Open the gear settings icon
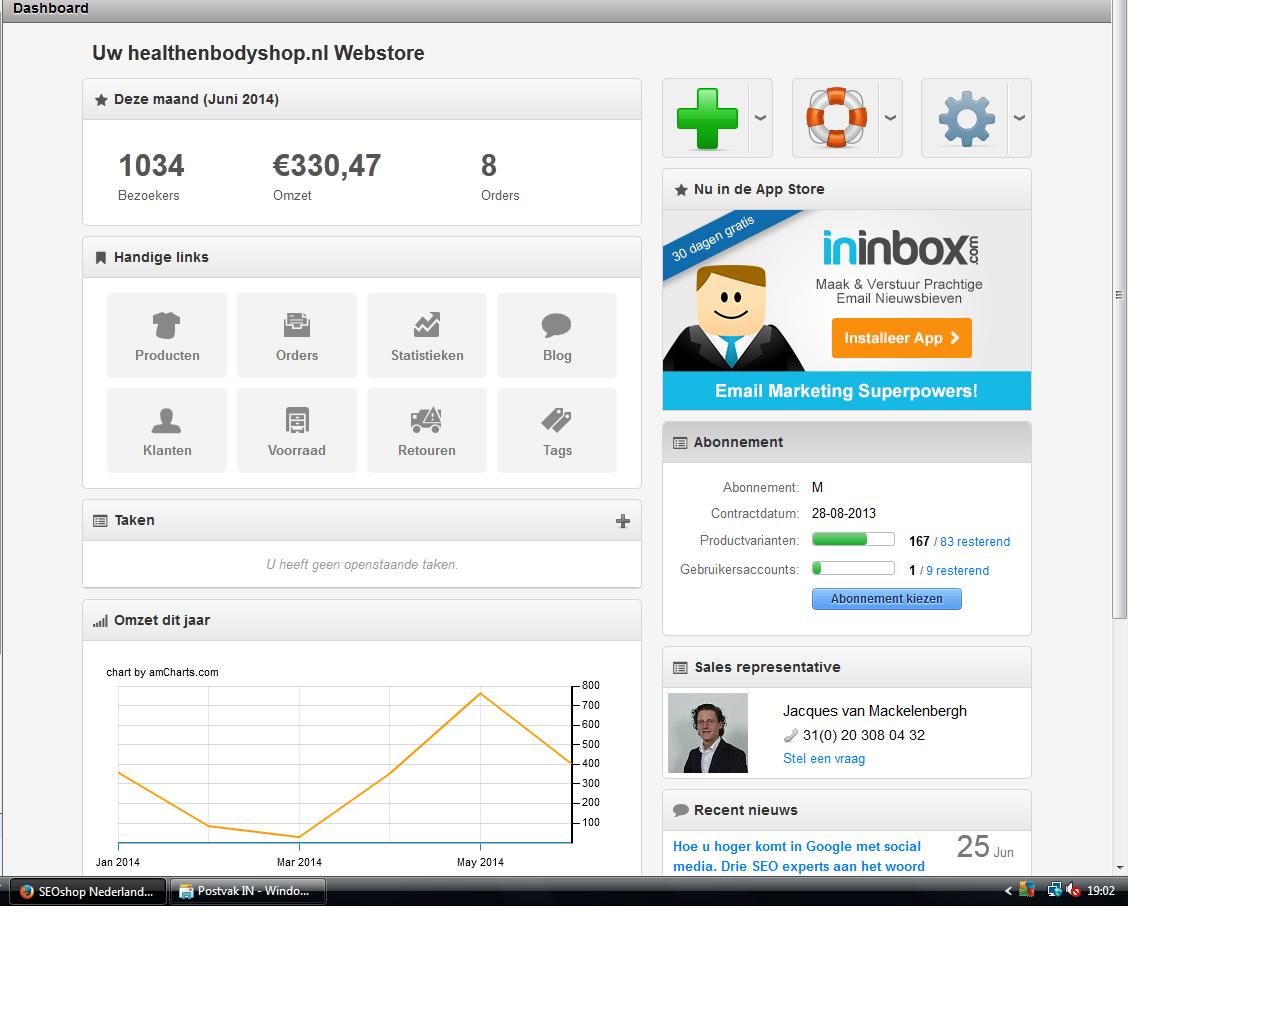This screenshot has height=1024, width=1280. click(x=966, y=118)
